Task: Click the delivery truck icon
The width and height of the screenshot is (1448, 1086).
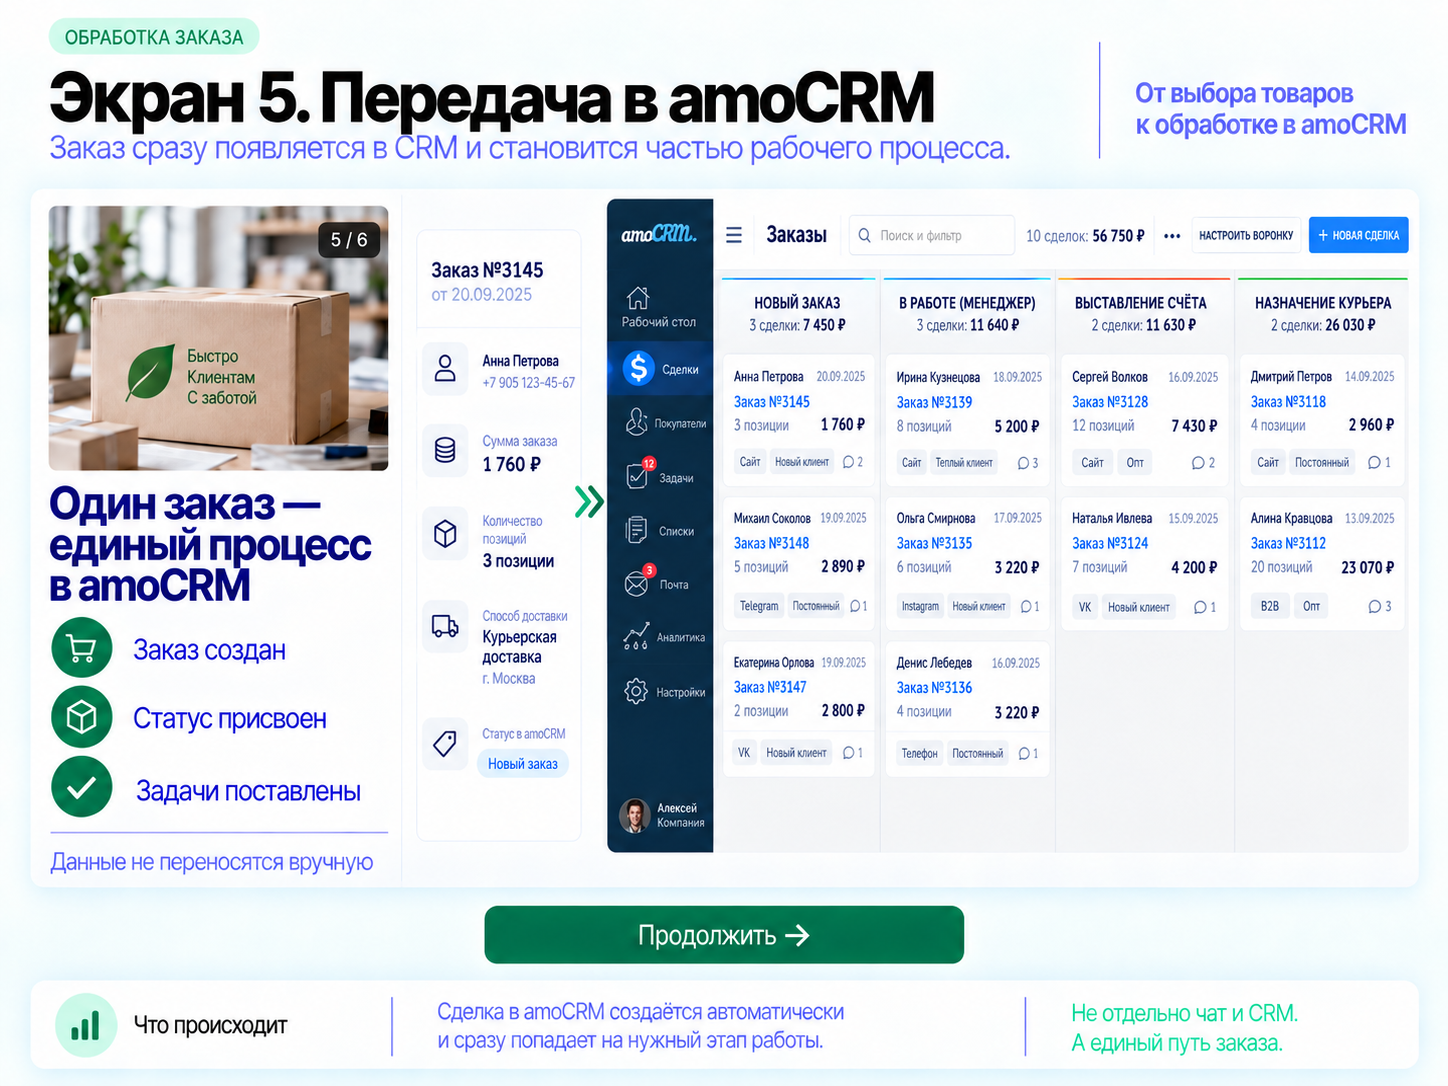Action: 445,627
